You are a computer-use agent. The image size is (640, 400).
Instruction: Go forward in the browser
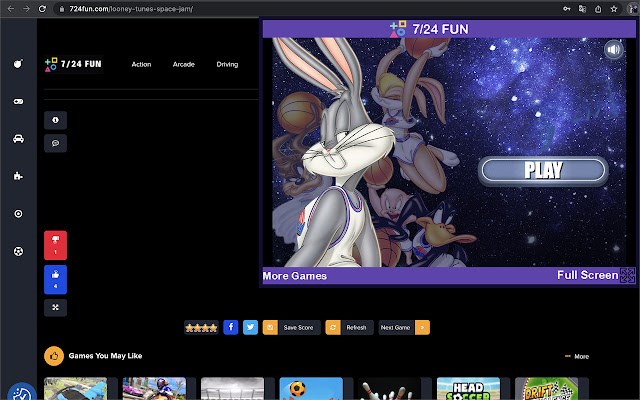(27, 9)
